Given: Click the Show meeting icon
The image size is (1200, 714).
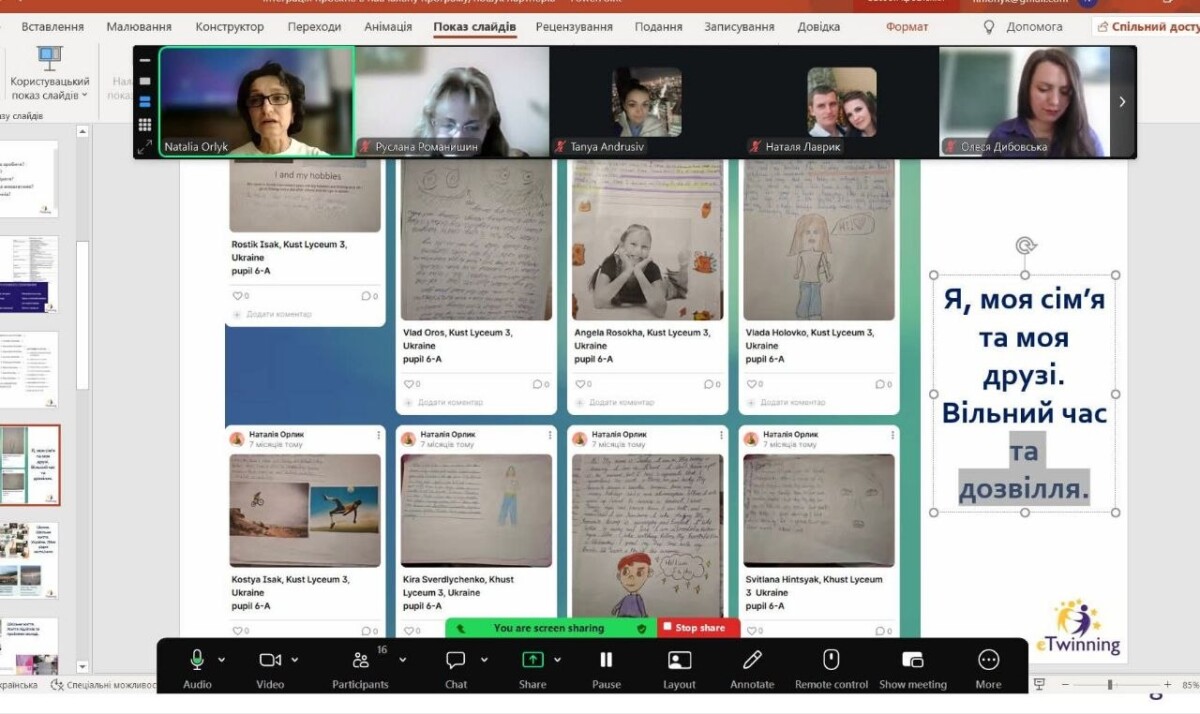Looking at the screenshot, I should (913, 660).
